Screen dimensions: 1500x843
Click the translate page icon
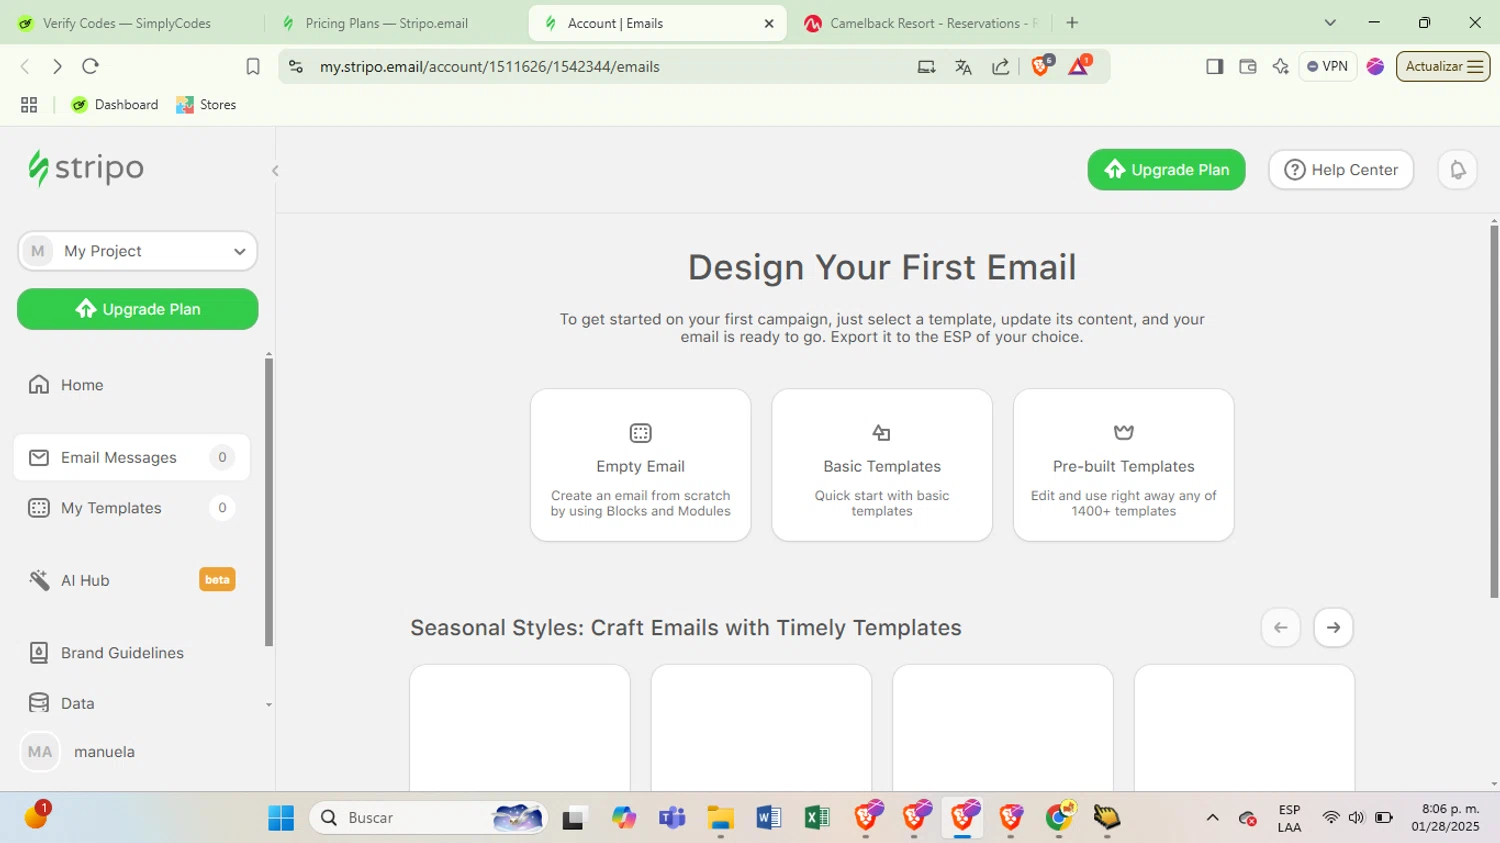(x=963, y=67)
